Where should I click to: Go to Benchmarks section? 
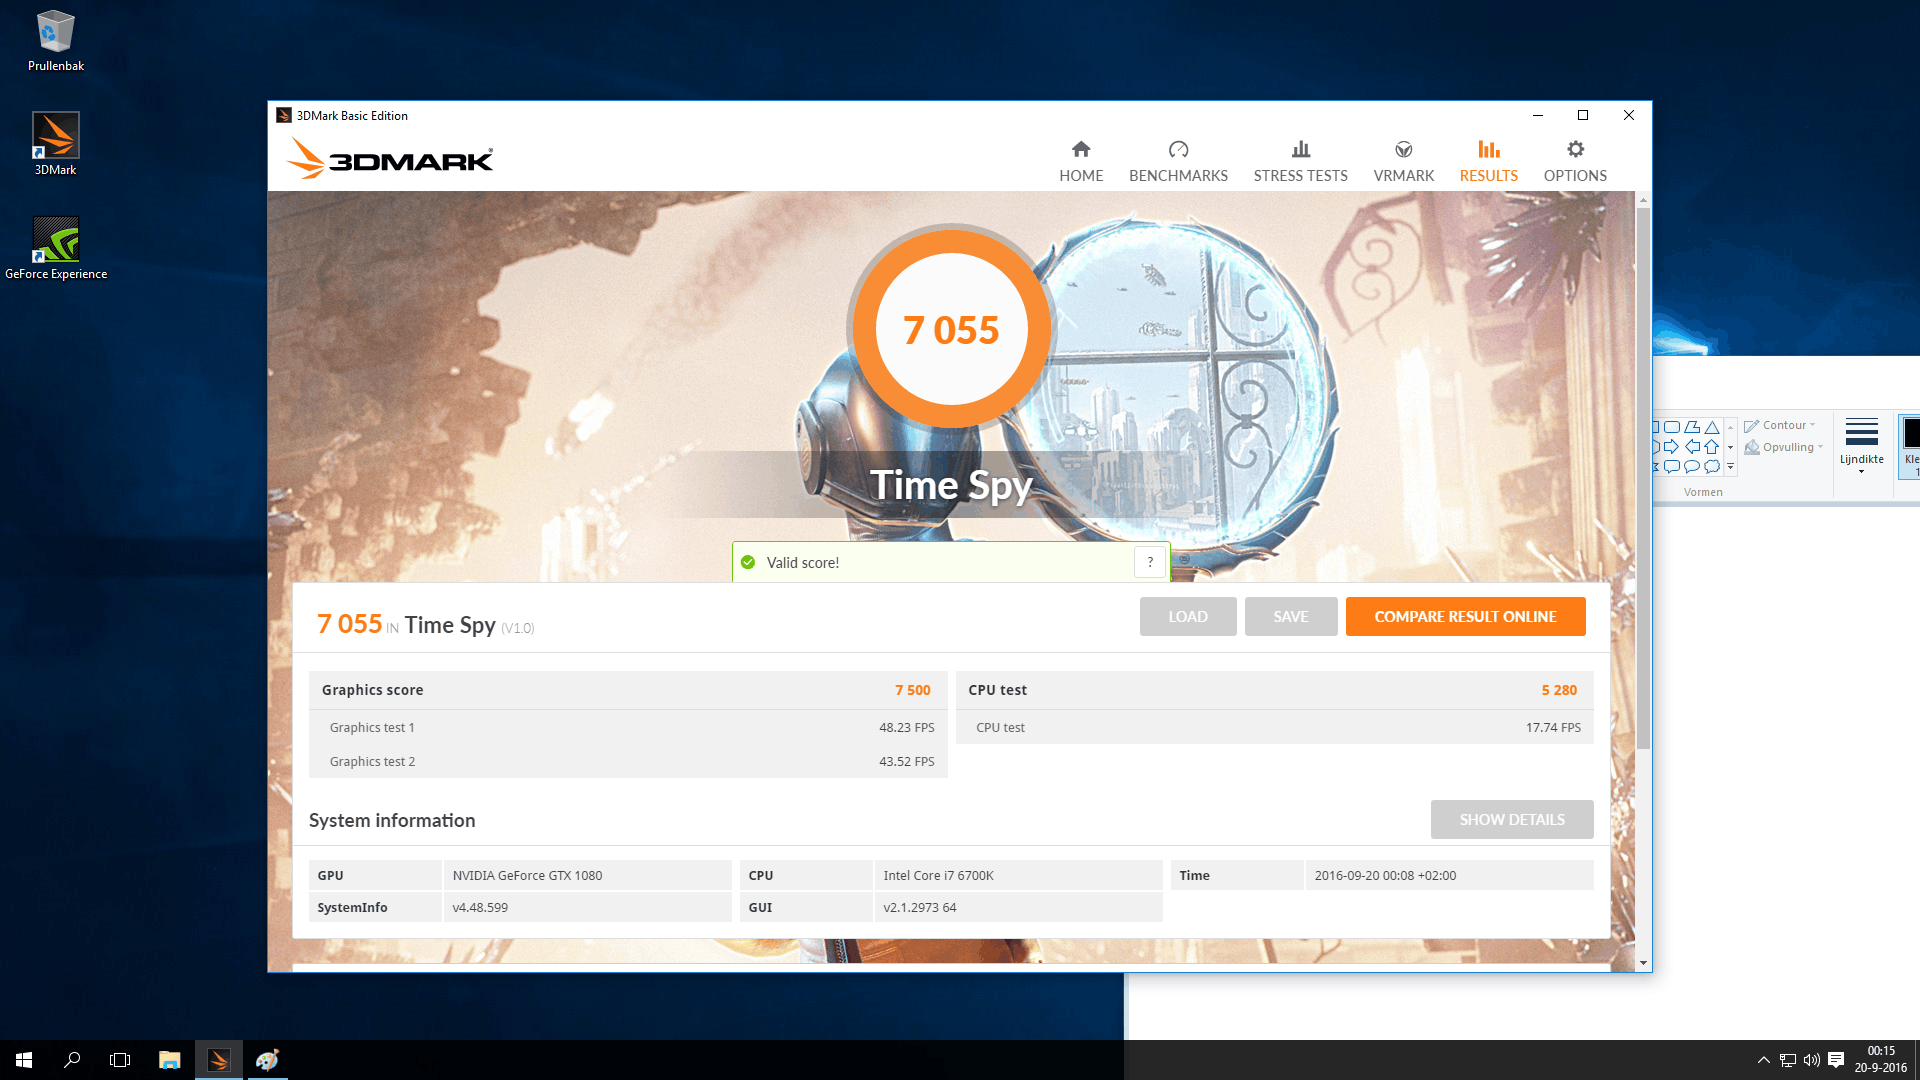pos(1178,162)
